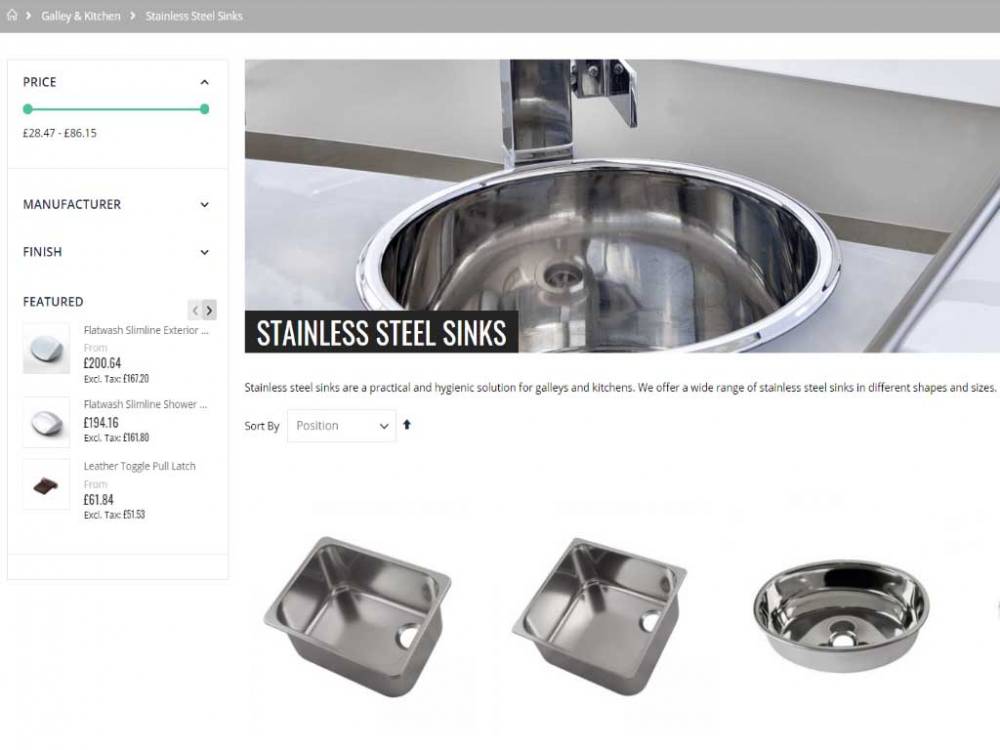Open second rectangular sink product image
This screenshot has height=750, width=1000.
pyautogui.click(x=599, y=617)
